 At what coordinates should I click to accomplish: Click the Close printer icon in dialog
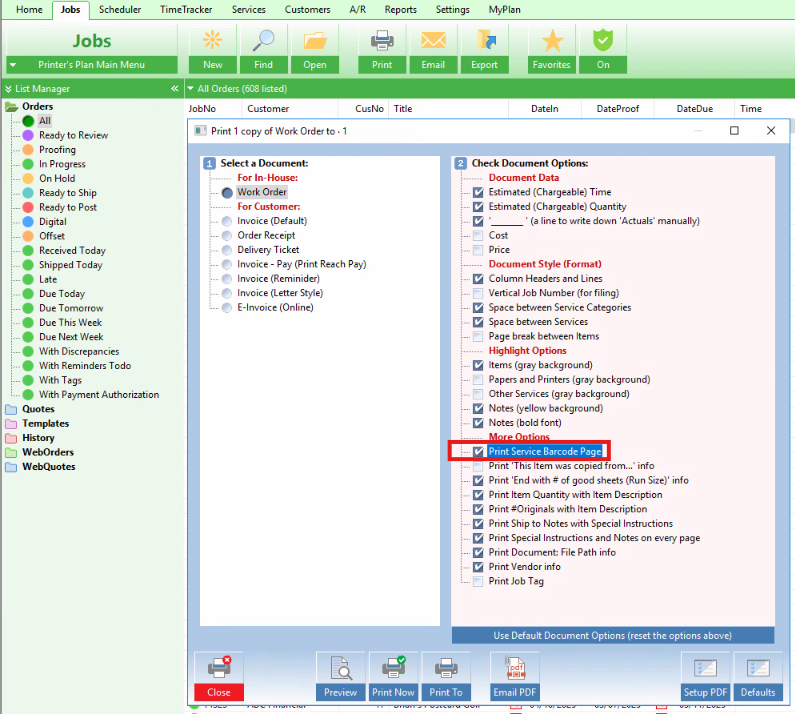219,667
